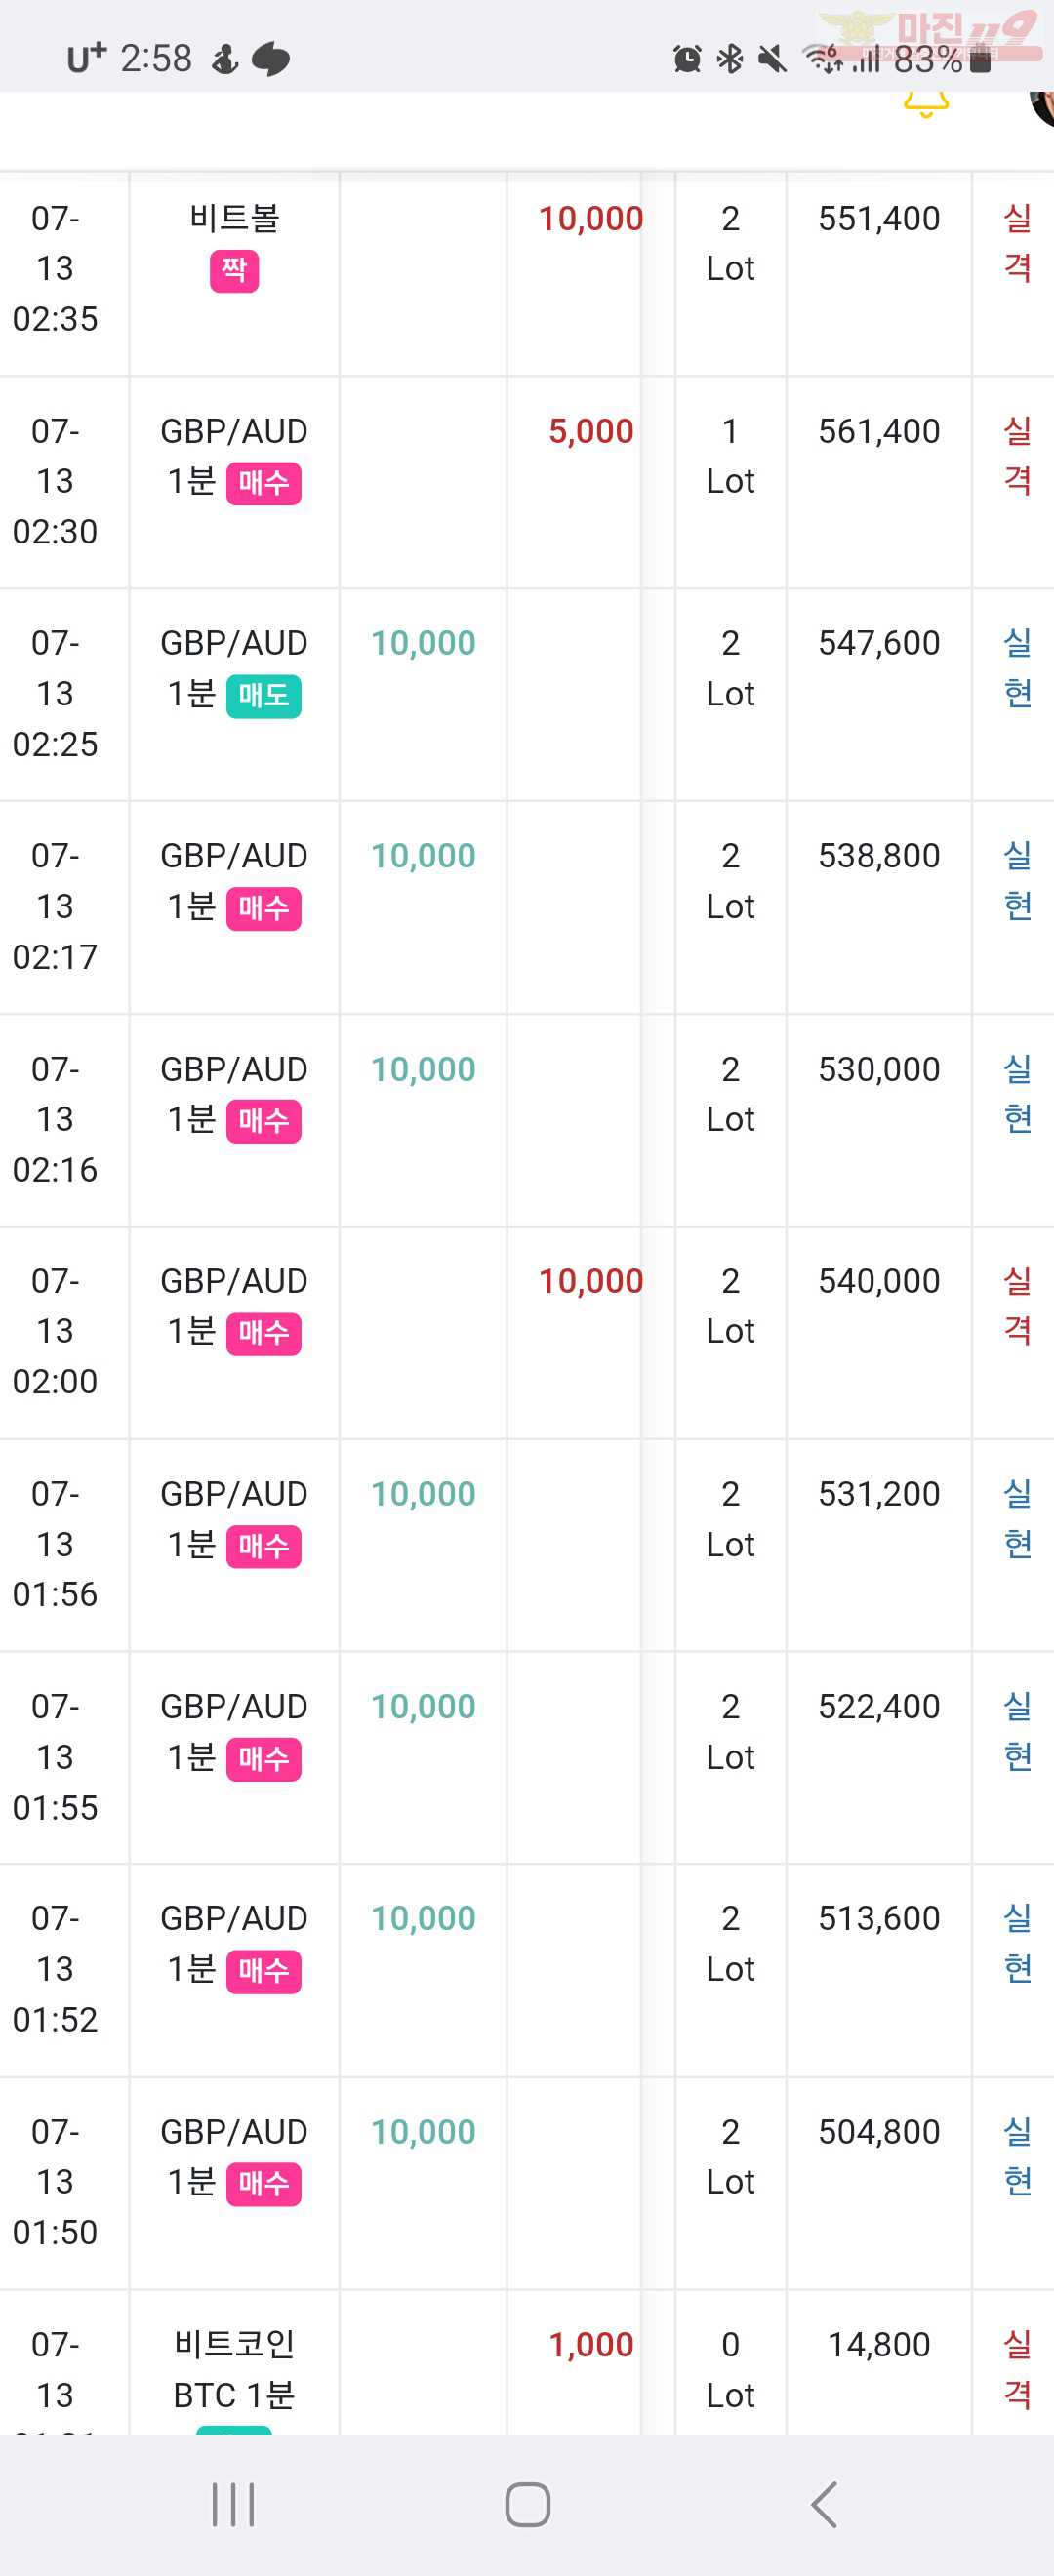This screenshot has height=2576, width=1054.
Task: Tap the 매수 badge in 02:00 row
Action: (x=264, y=1334)
